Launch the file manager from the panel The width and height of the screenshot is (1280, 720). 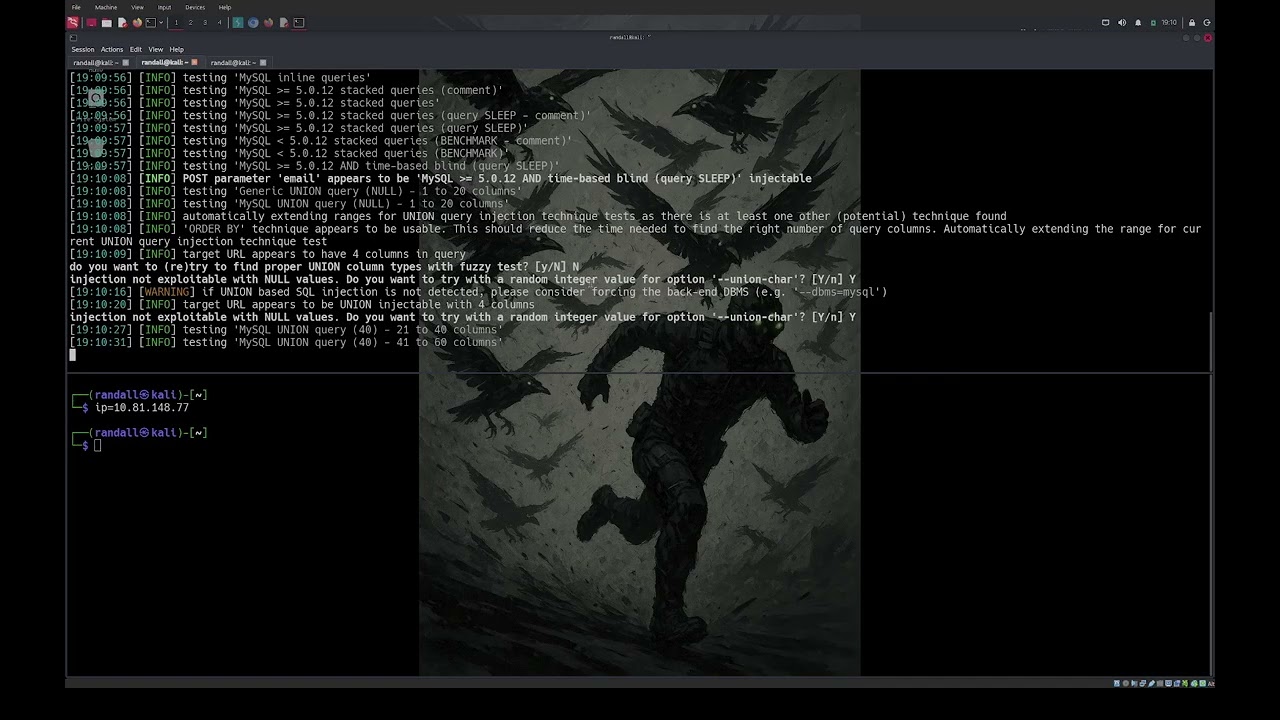click(107, 22)
